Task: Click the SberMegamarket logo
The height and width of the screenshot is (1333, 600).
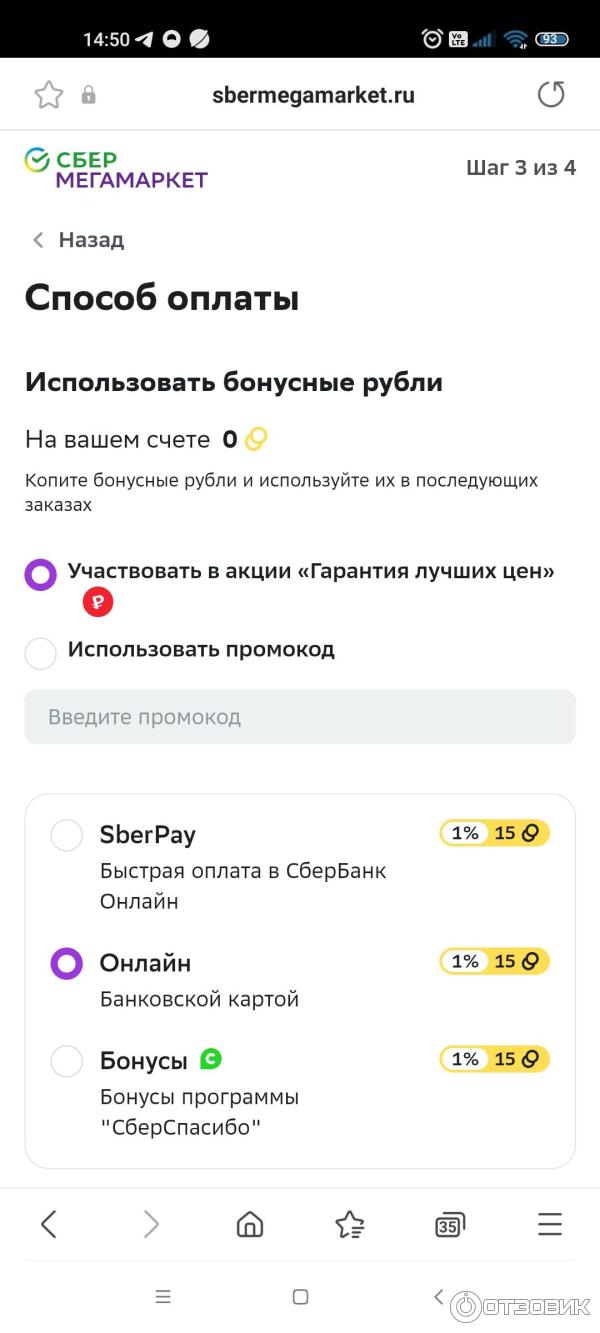Action: coord(116,169)
